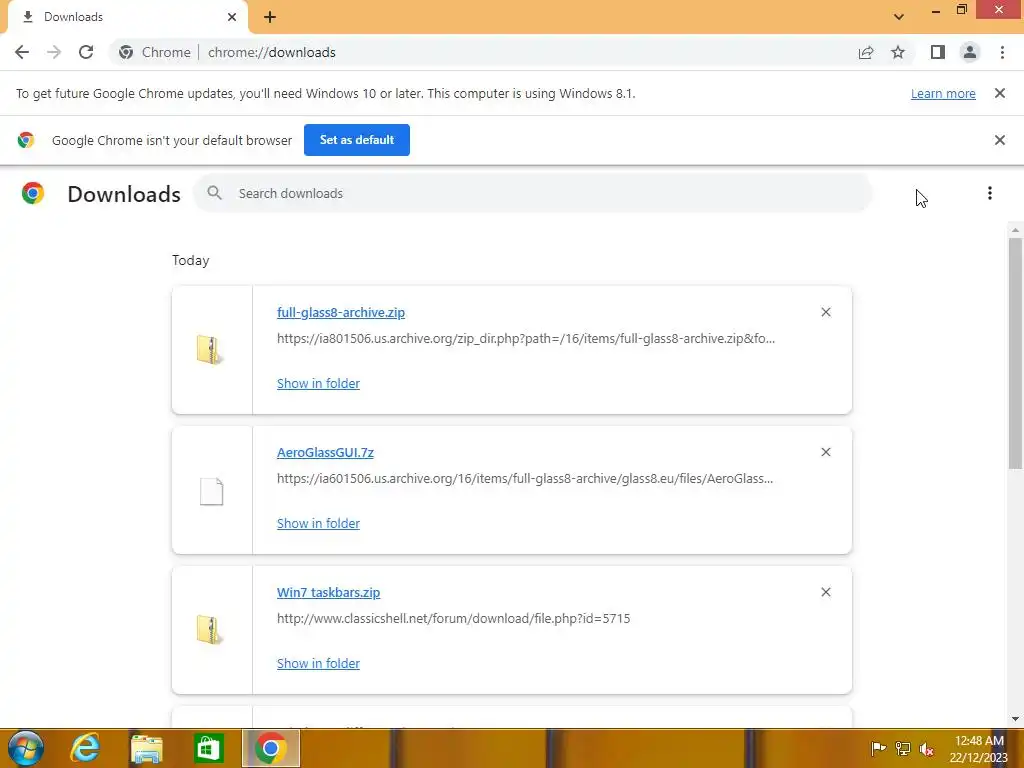Image resolution: width=1024 pixels, height=768 pixels.
Task: Click the Today date heading
Action: click(191, 261)
